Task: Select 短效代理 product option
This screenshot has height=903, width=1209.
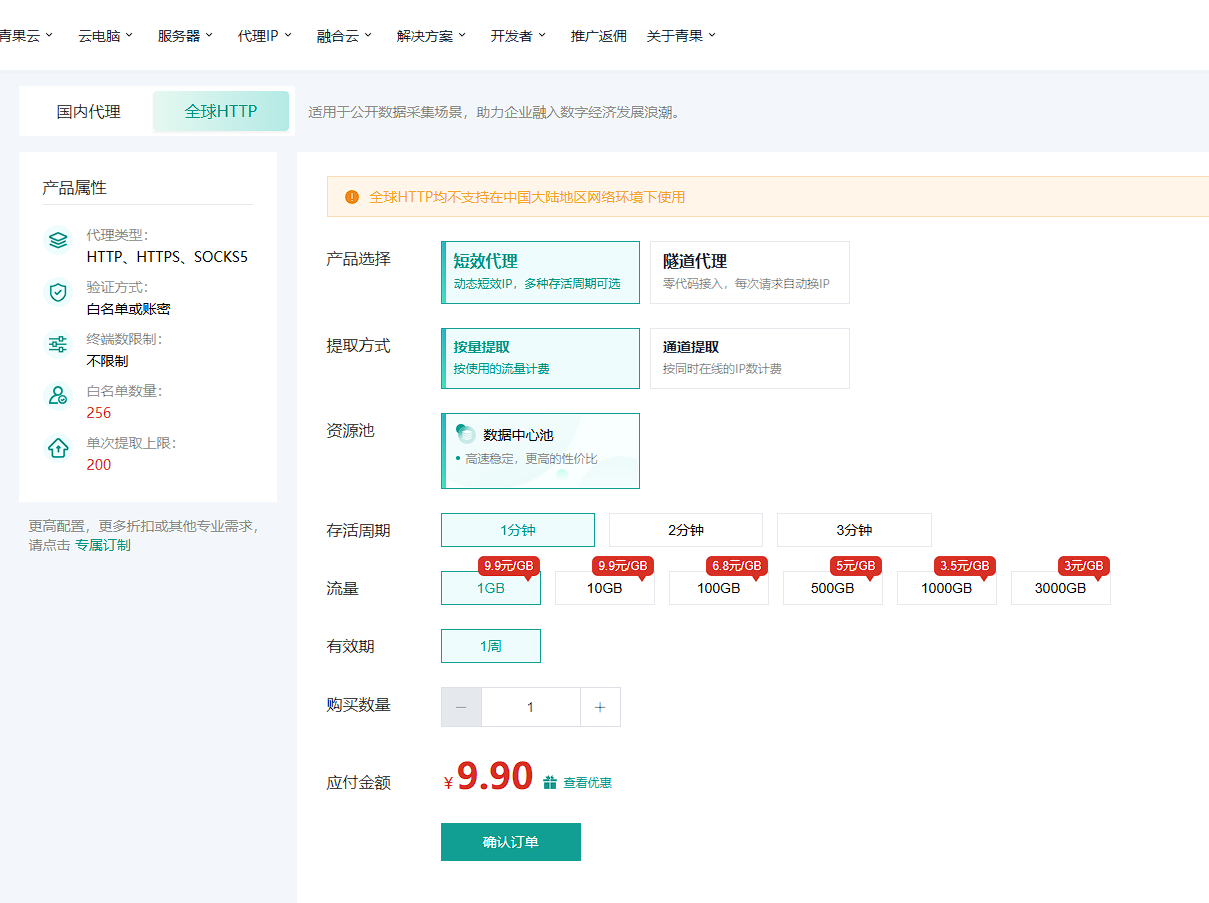Action: (540, 272)
